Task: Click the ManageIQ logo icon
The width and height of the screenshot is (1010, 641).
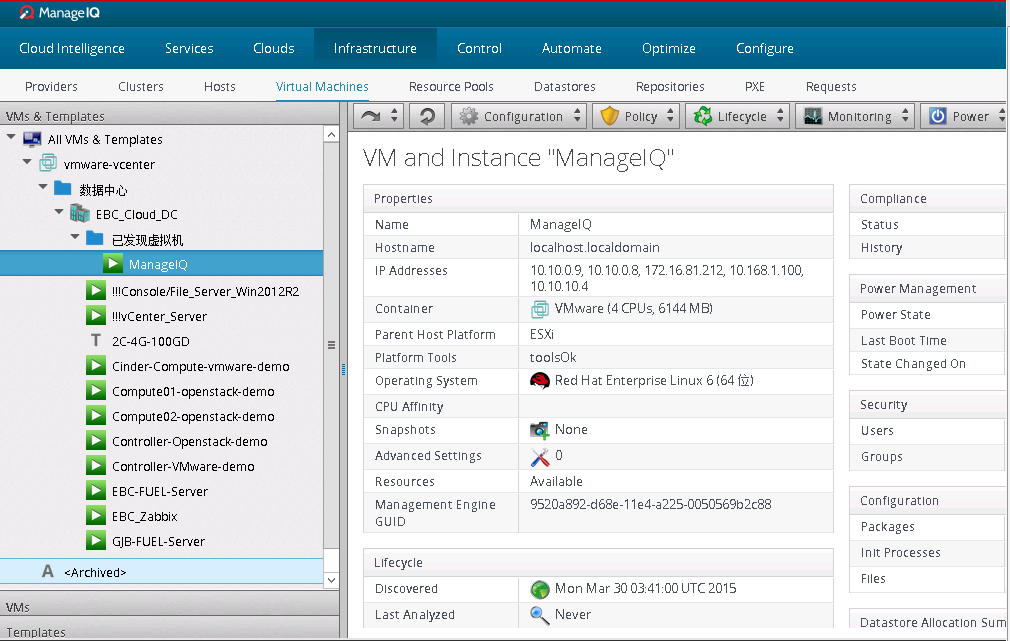Action: [x=26, y=12]
